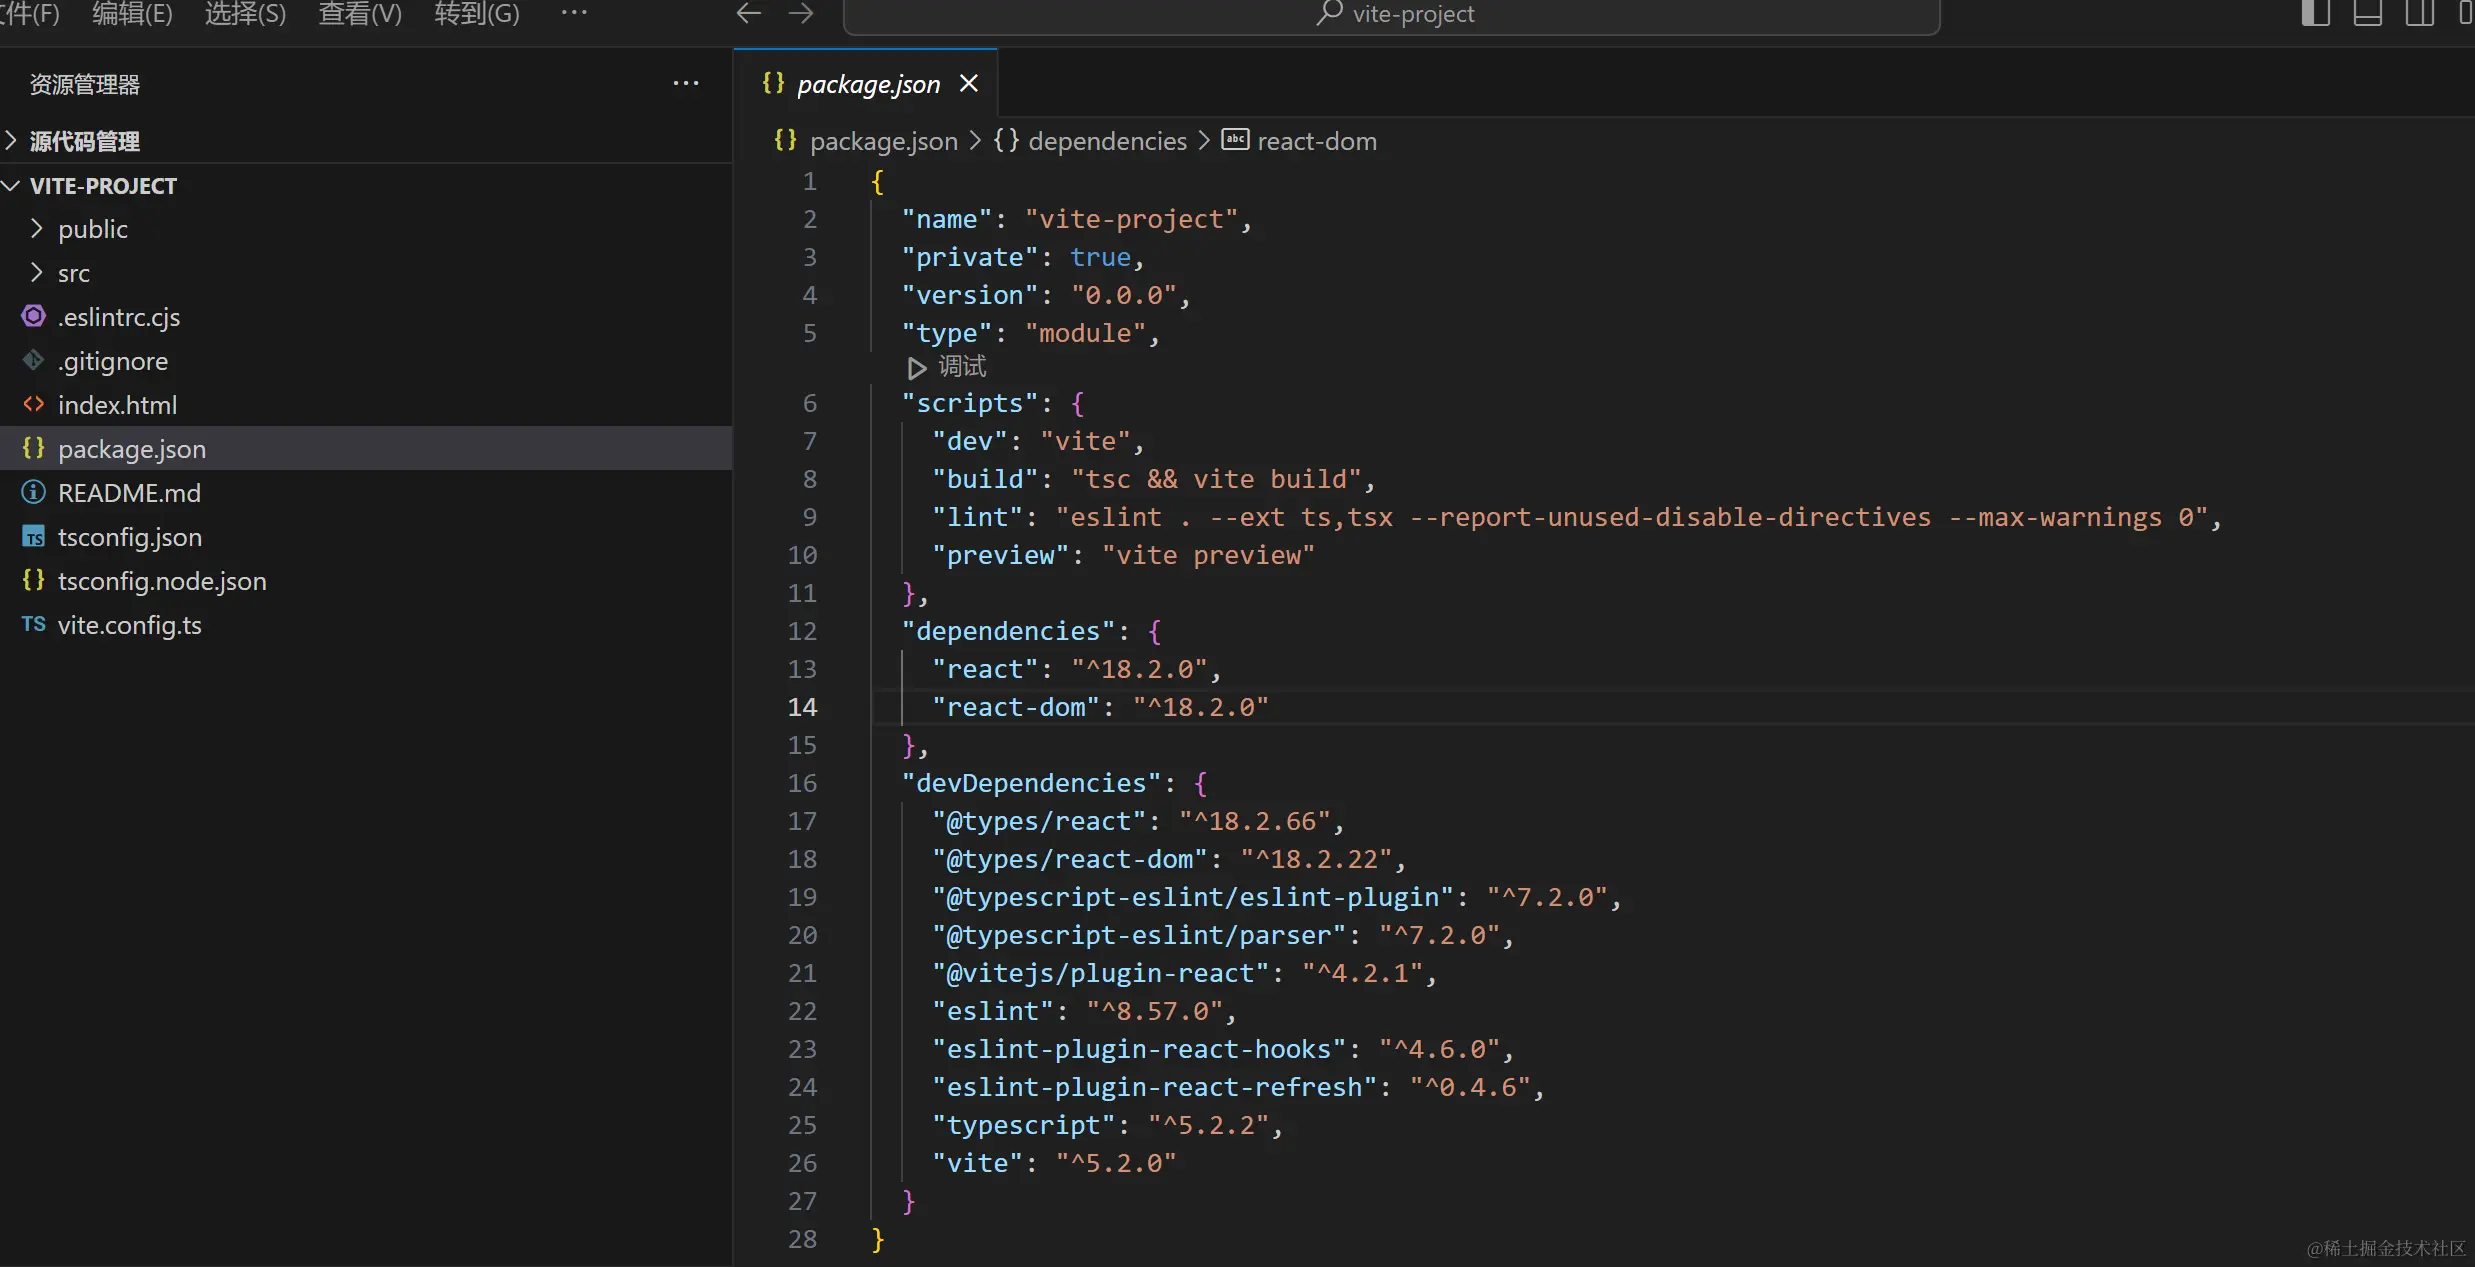2475x1267 pixels.
Task: Go forward with the right arrow
Action: coord(801,13)
